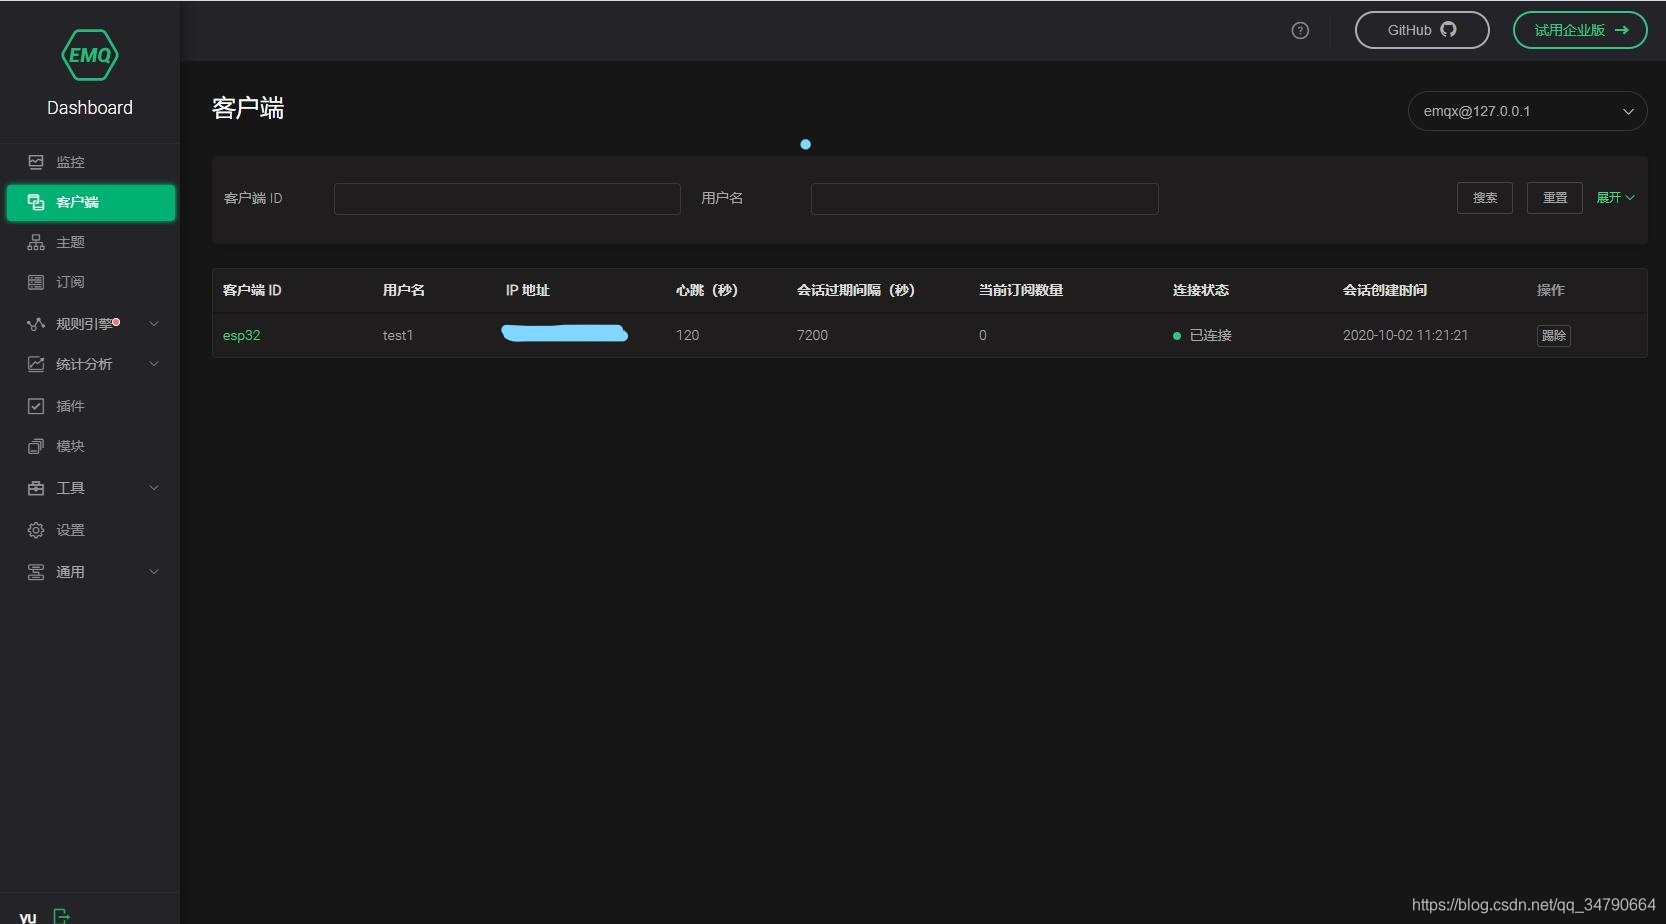Screen dimensions: 1666x924
Task: Expand the 工具 tools submenu chevron
Action: [x=154, y=488]
